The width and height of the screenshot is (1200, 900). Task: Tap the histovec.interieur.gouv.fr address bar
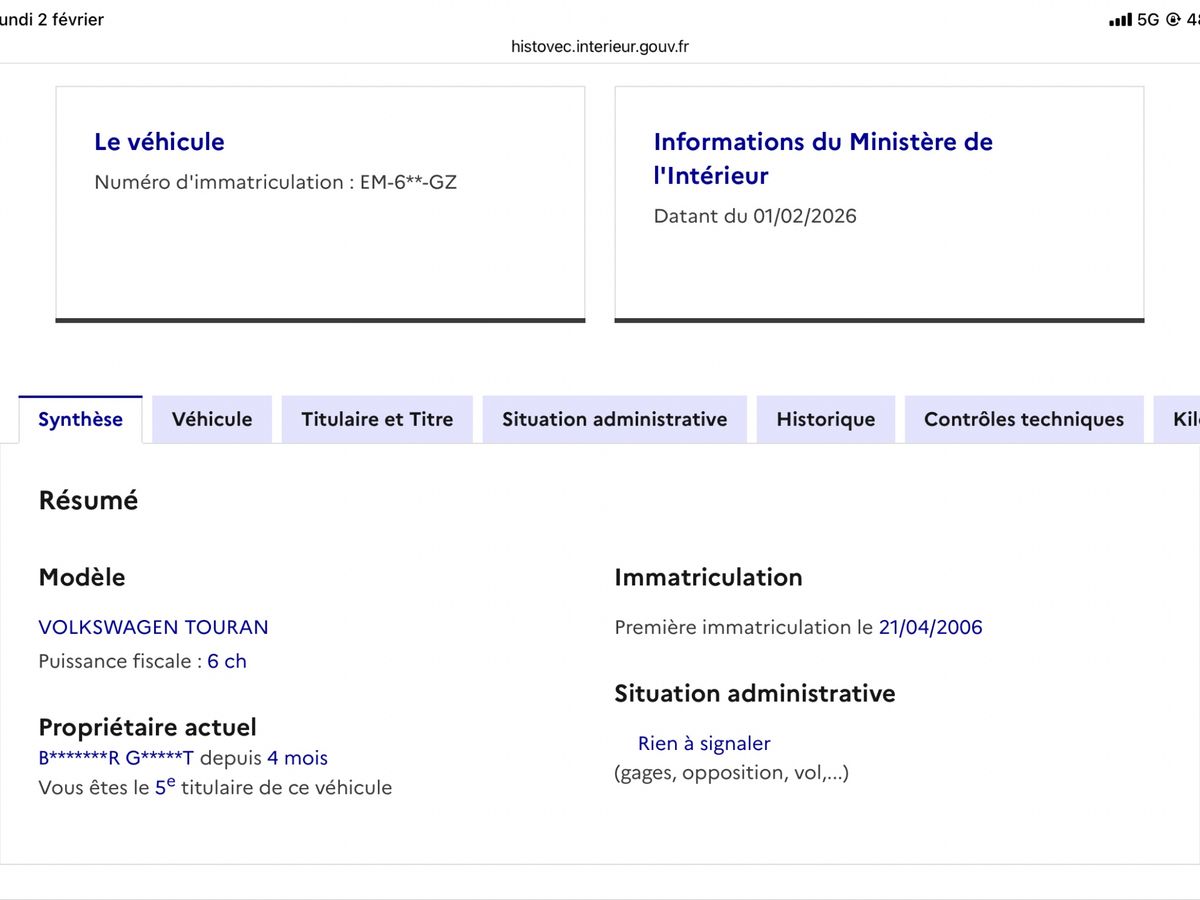pos(600,46)
